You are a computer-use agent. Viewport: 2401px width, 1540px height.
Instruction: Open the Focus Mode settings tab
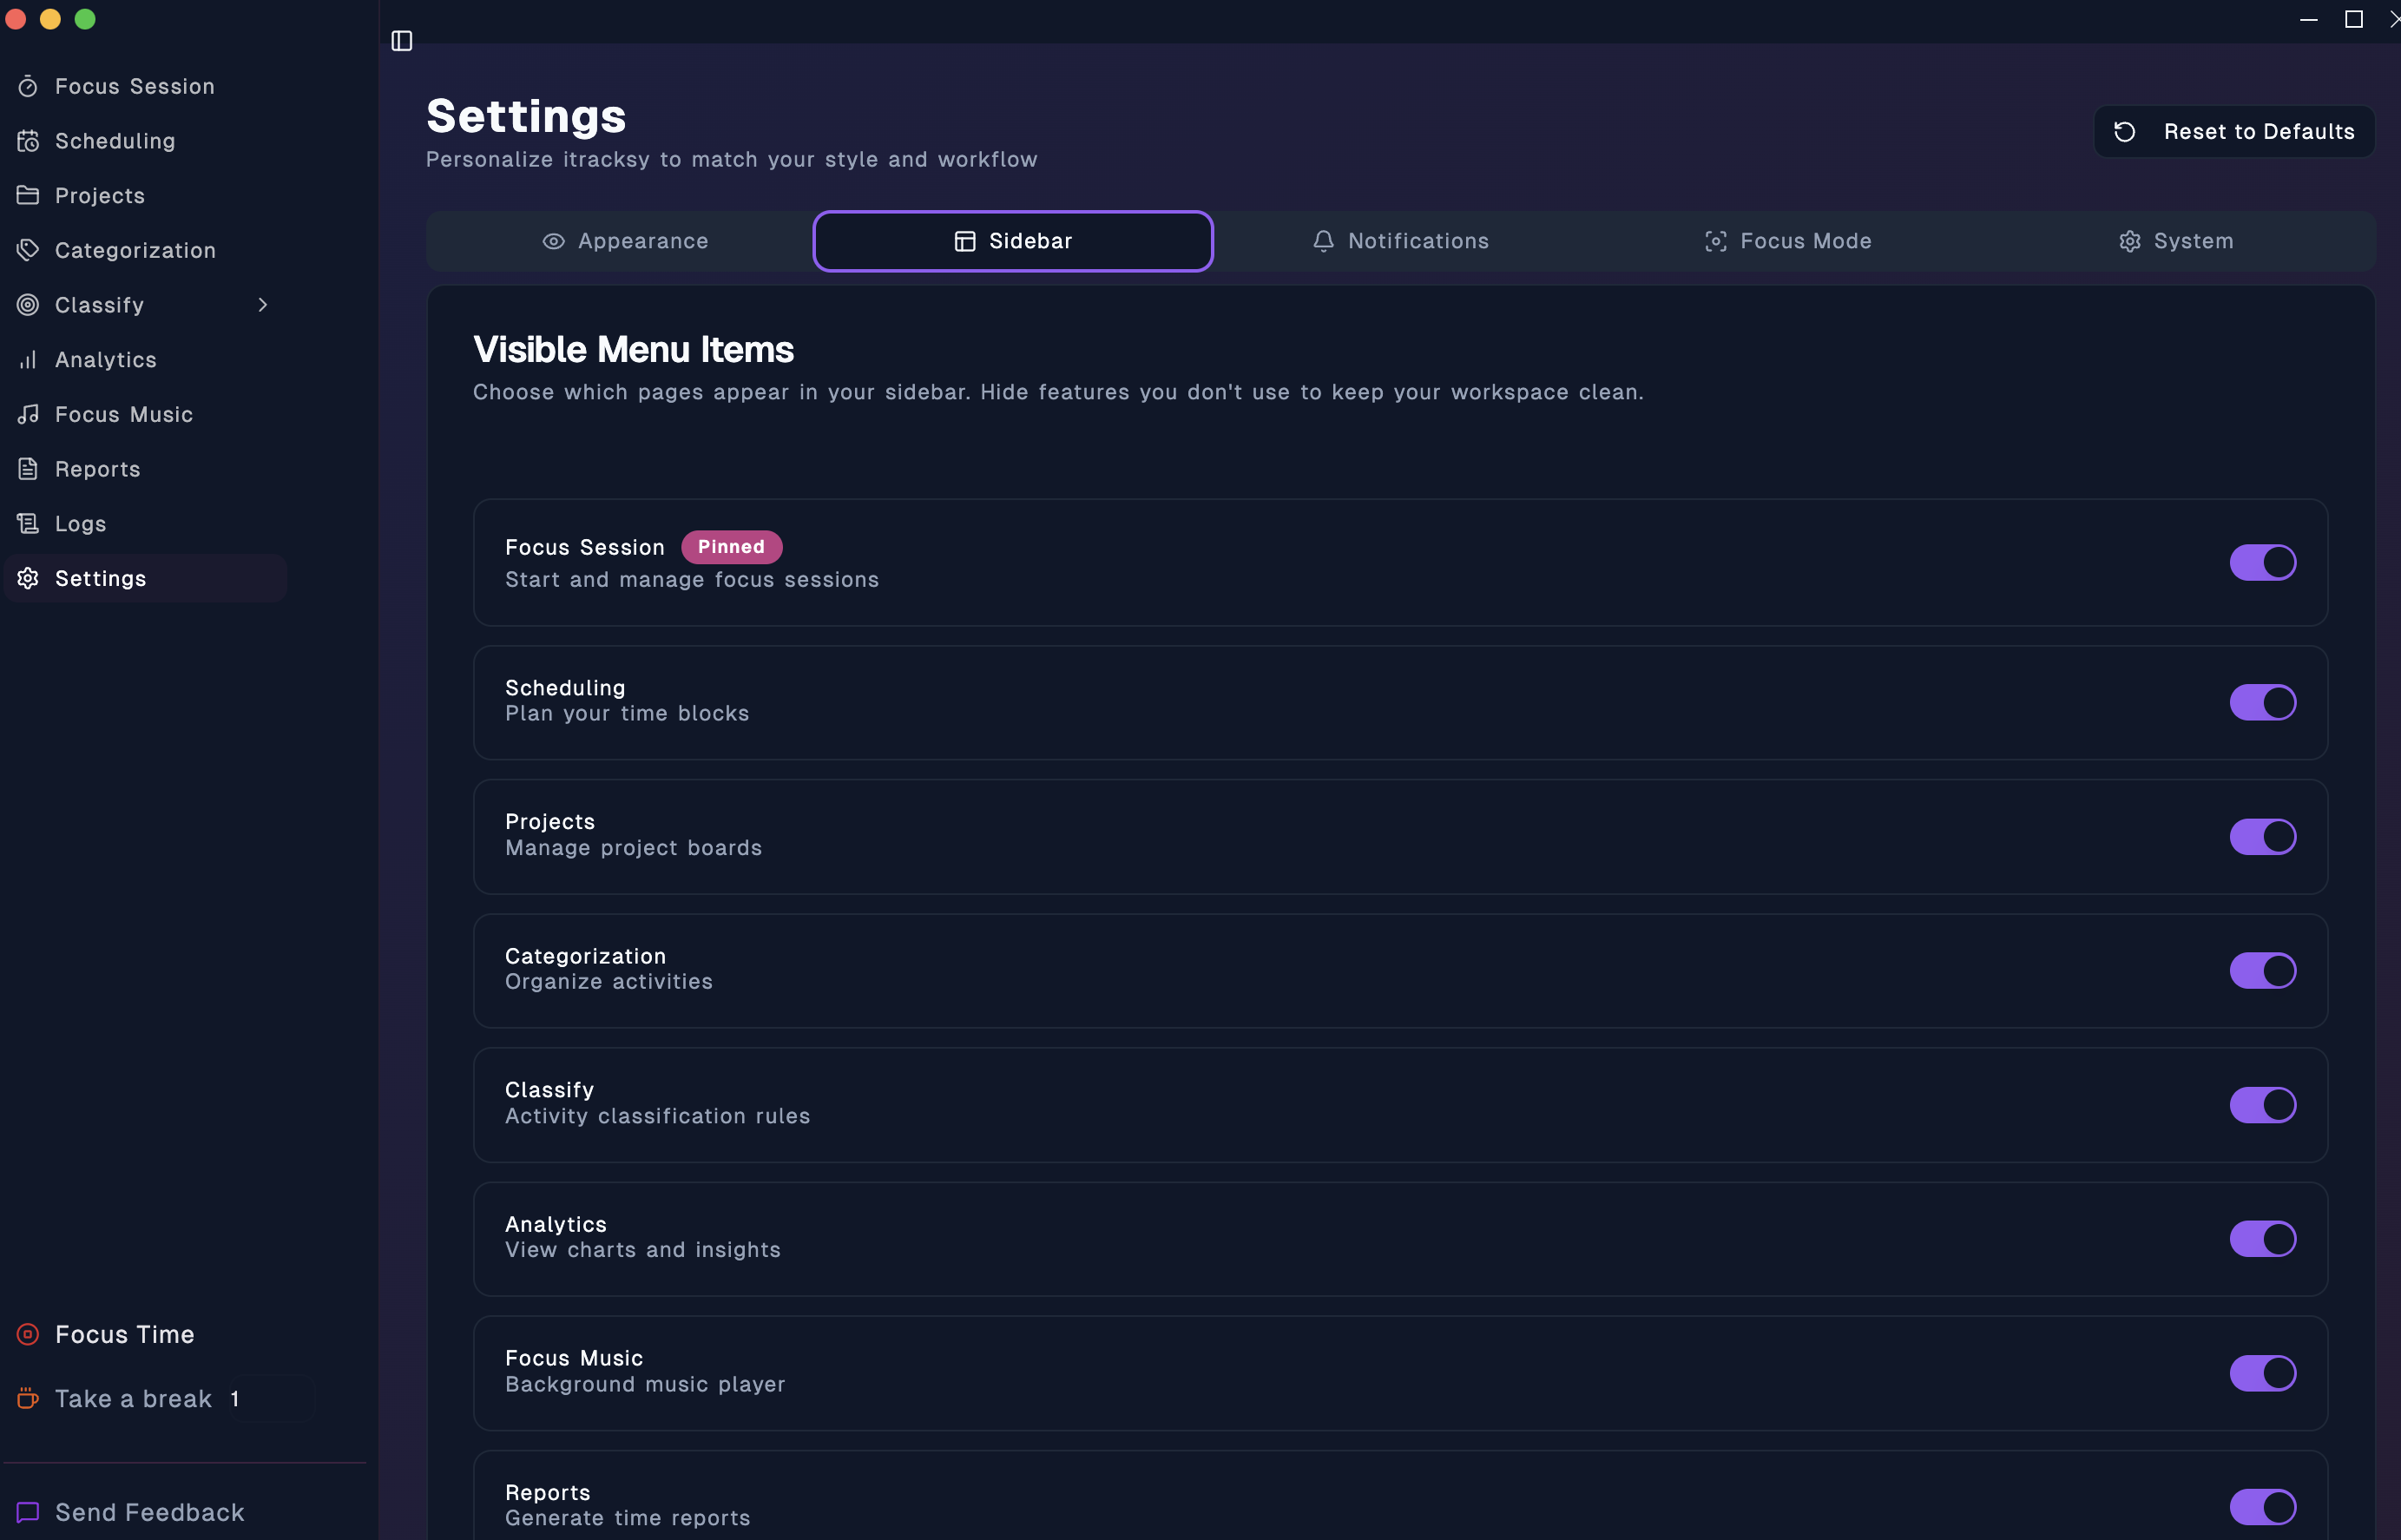1788,241
